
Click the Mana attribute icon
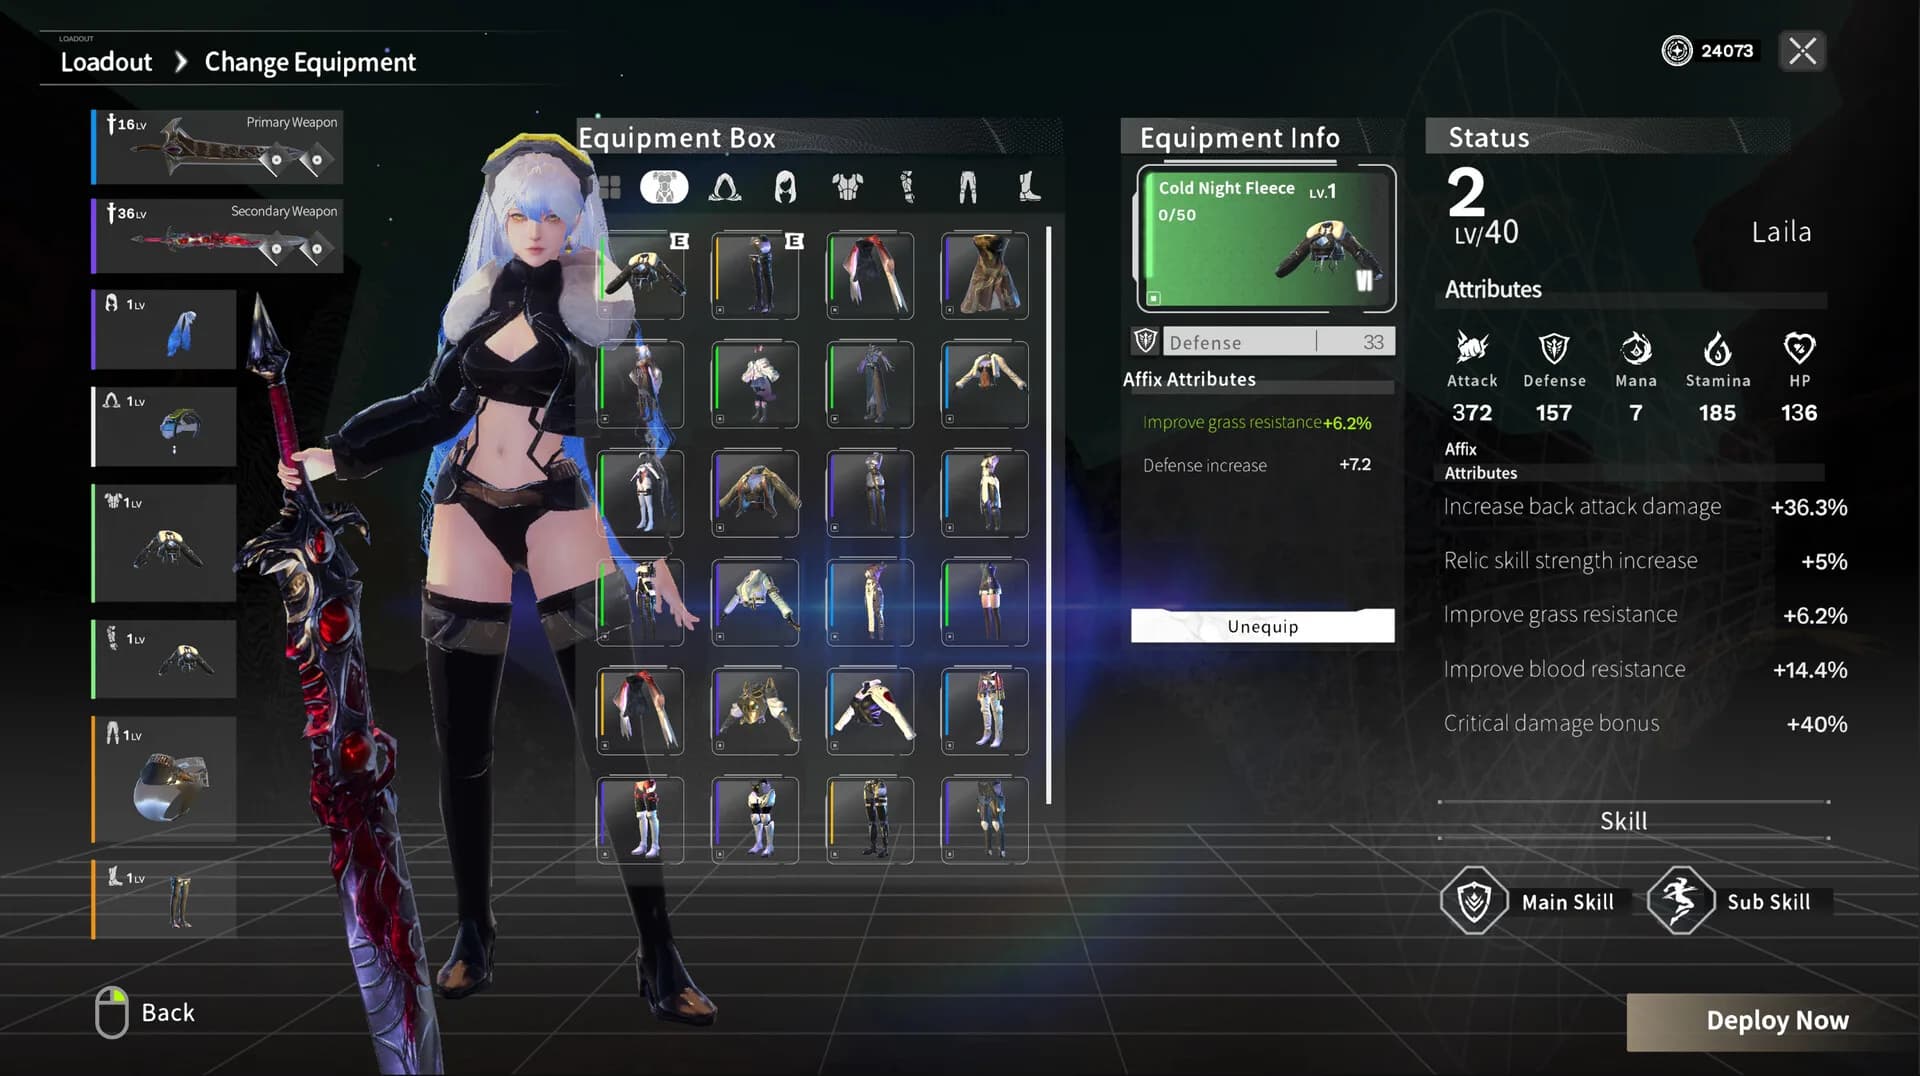[x=1636, y=348]
